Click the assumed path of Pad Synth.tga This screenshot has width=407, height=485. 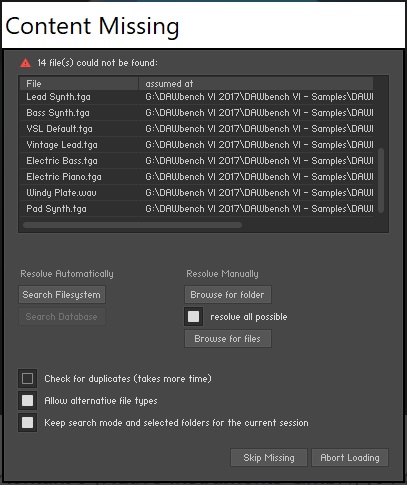click(x=259, y=209)
